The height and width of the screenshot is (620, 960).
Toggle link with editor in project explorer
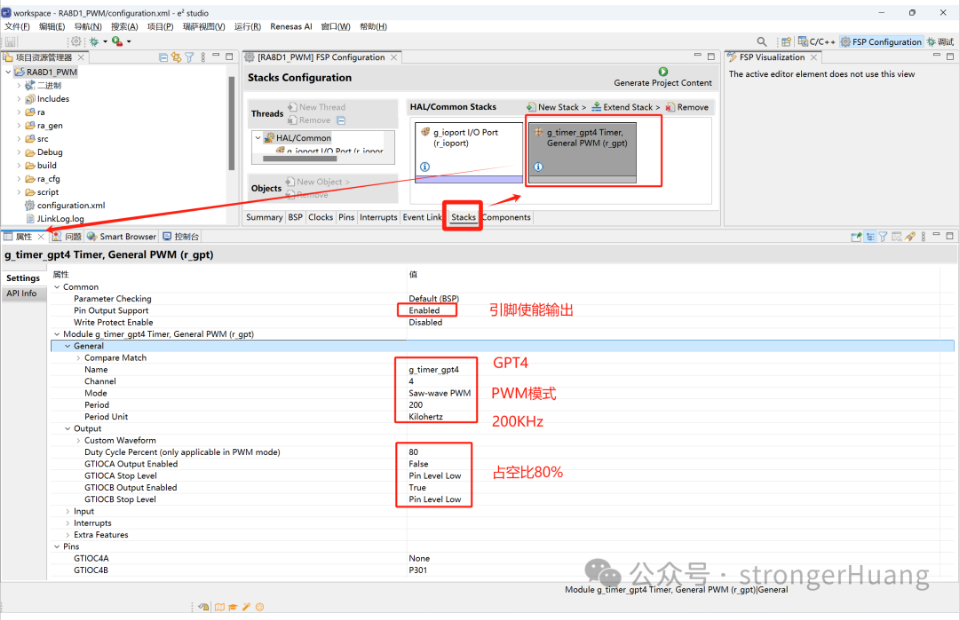pos(176,57)
